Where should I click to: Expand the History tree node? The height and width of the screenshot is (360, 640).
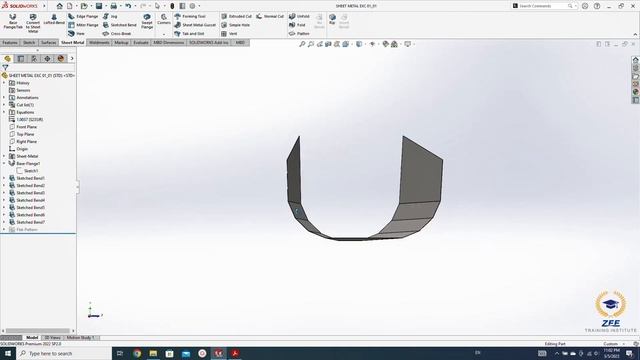(4, 83)
